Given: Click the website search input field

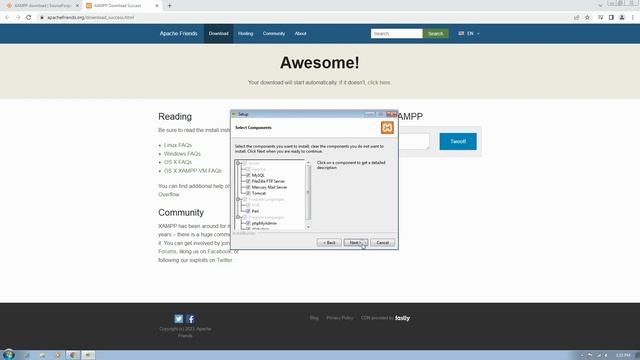Looking at the screenshot, I should 396,33.
